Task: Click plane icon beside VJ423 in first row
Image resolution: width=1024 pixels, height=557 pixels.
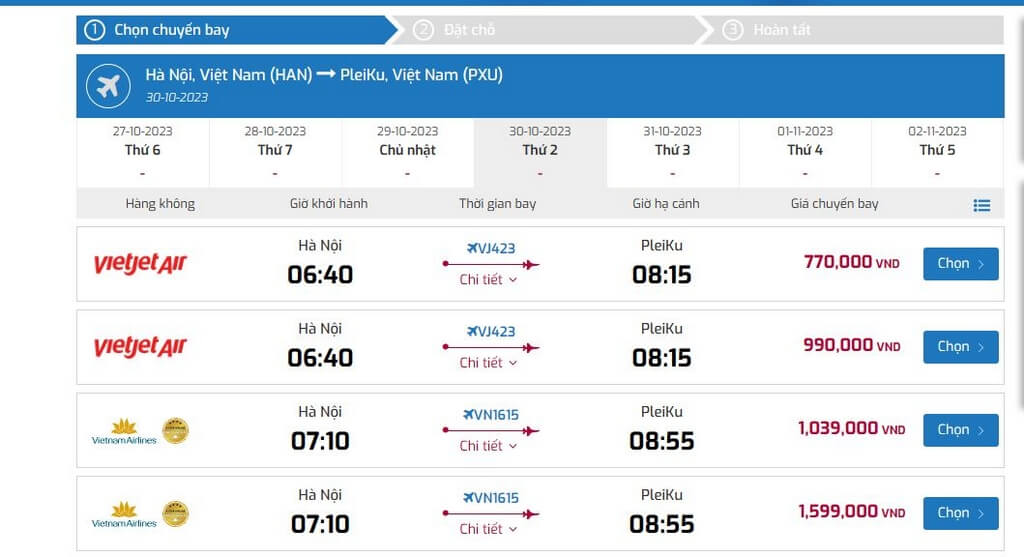Action: click(x=473, y=248)
